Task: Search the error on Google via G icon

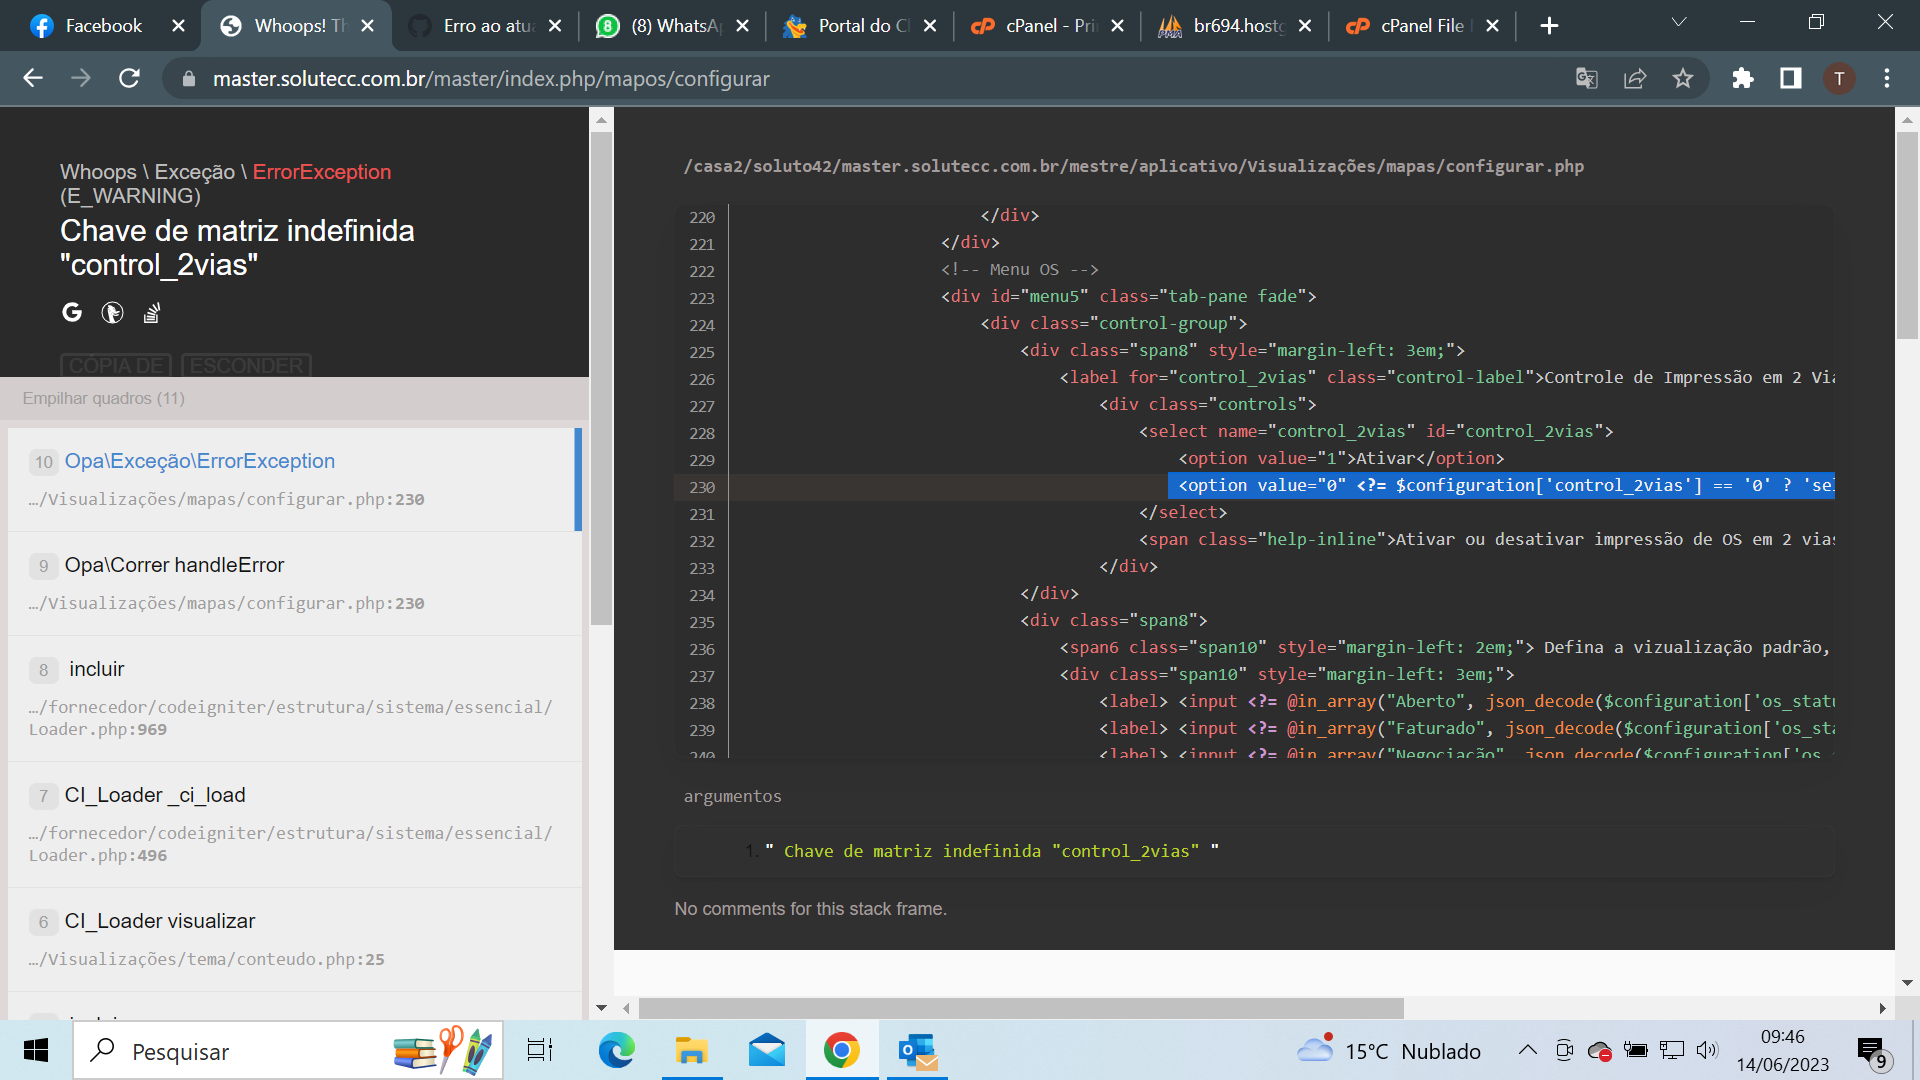Action: click(71, 312)
